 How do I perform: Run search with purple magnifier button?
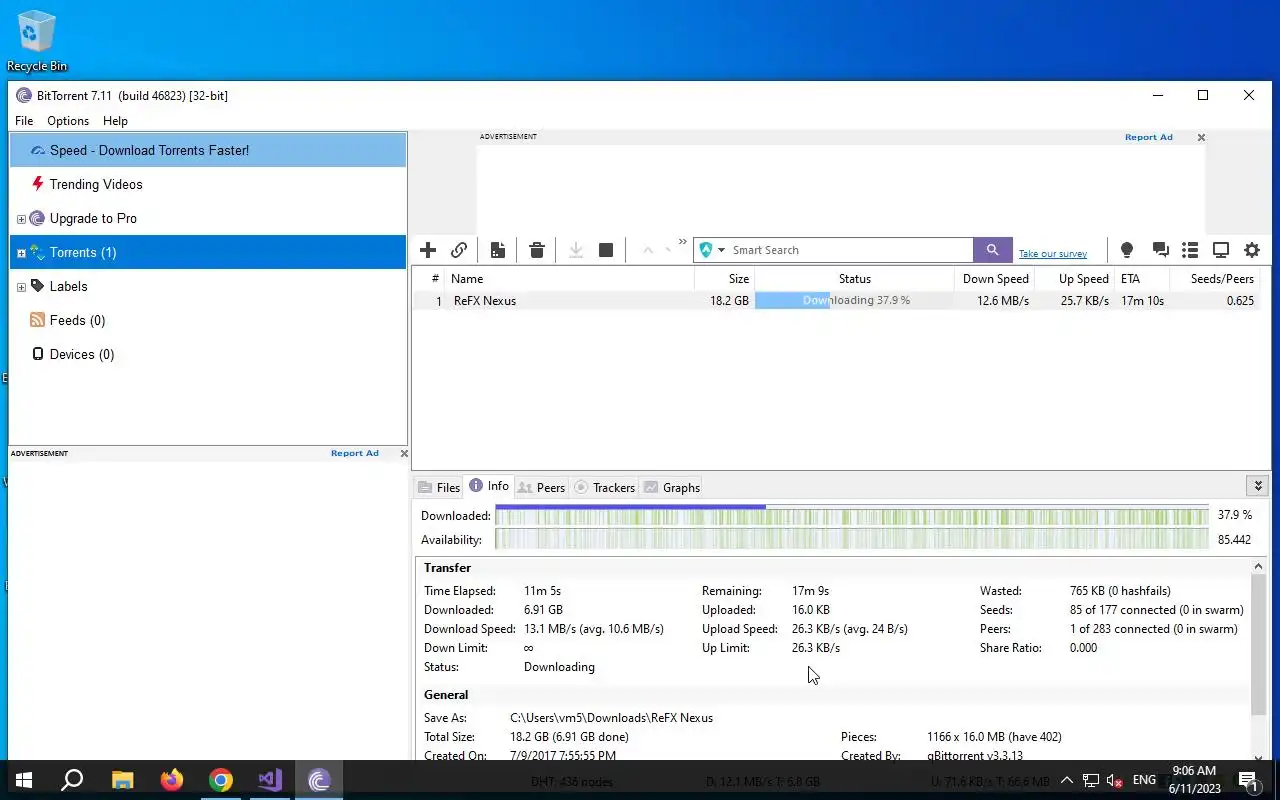coord(993,250)
